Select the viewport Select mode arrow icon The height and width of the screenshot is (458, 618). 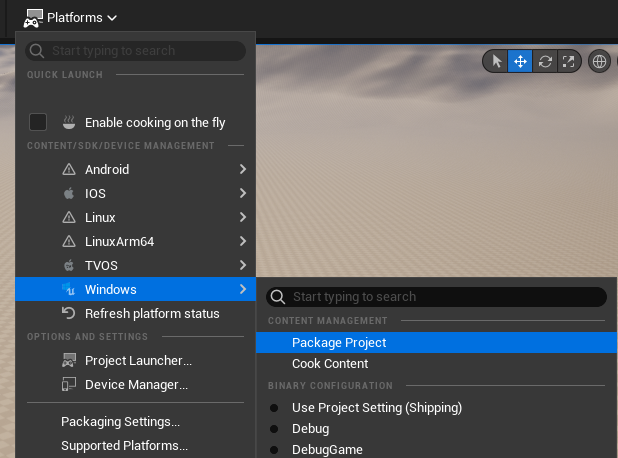pos(496,62)
